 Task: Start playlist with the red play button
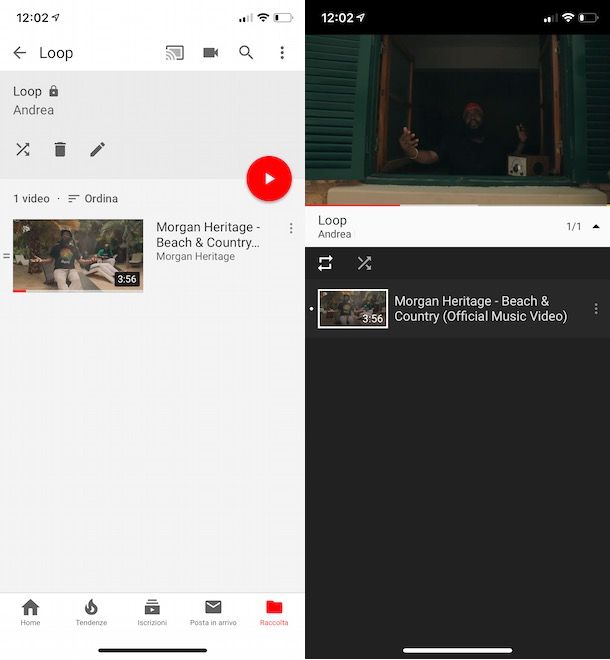point(269,178)
